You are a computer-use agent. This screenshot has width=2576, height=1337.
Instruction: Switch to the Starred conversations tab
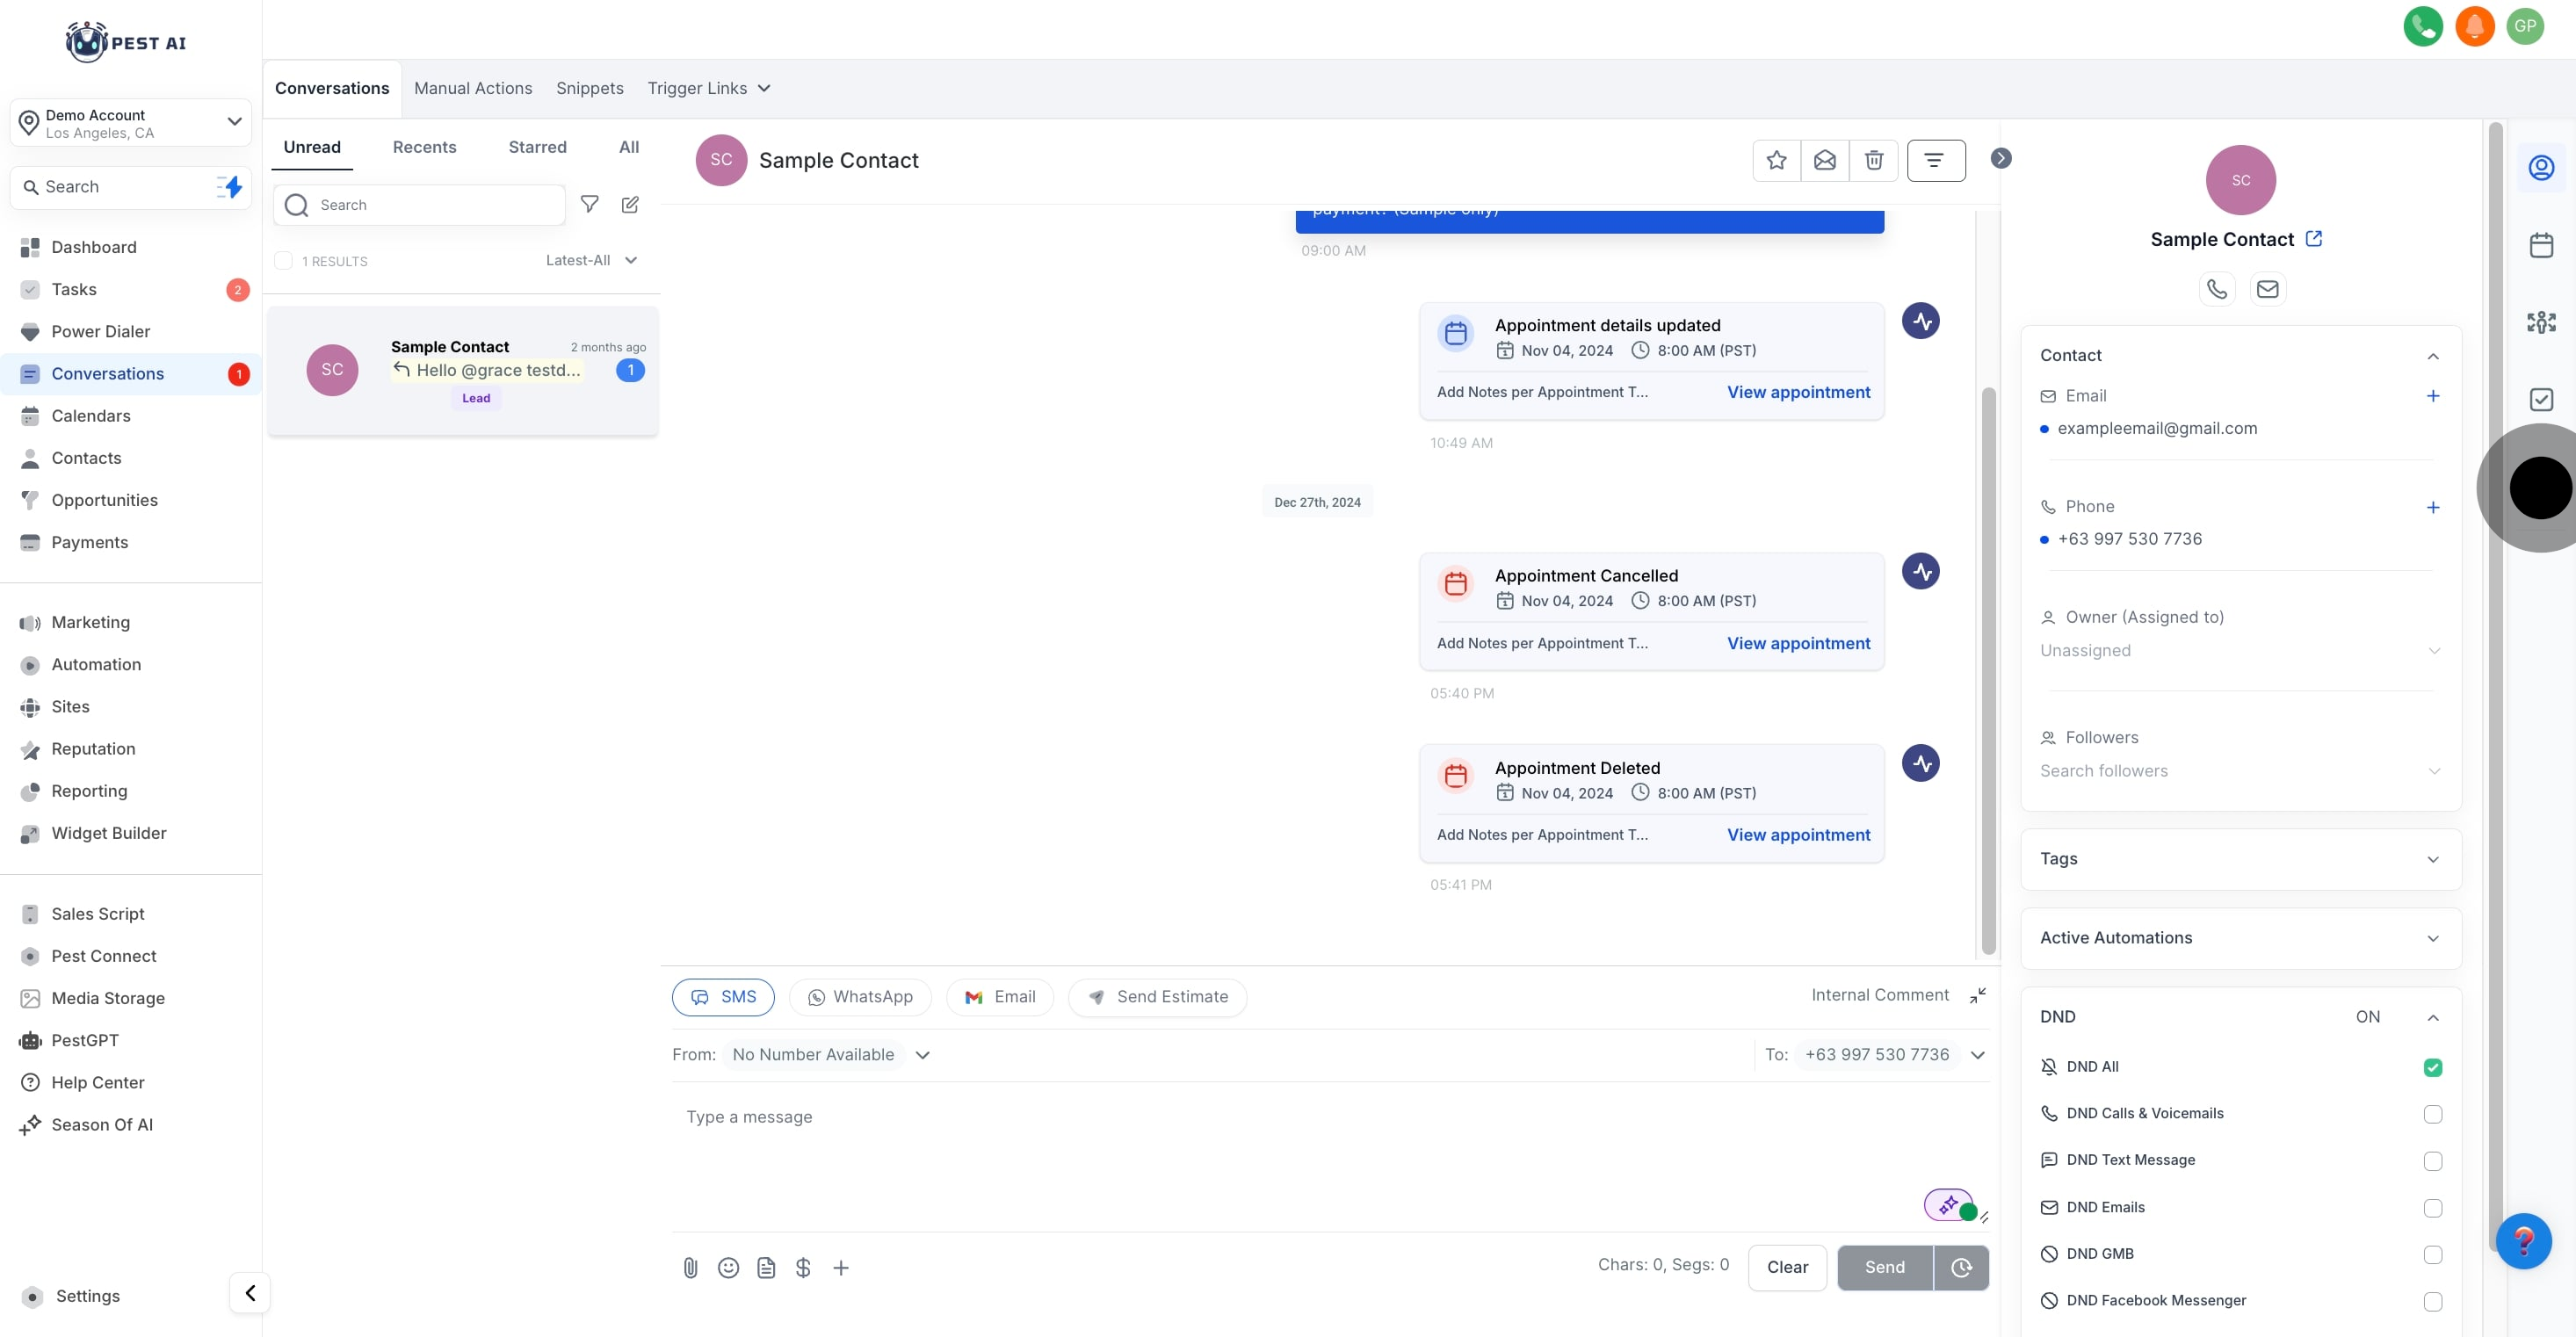537,147
